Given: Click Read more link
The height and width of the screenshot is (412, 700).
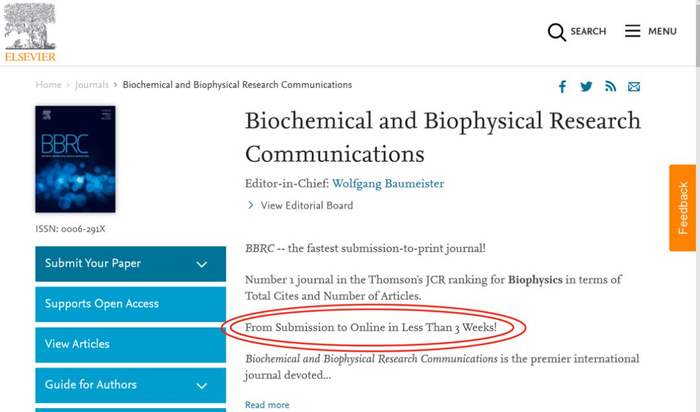Looking at the screenshot, I should click(x=267, y=405).
